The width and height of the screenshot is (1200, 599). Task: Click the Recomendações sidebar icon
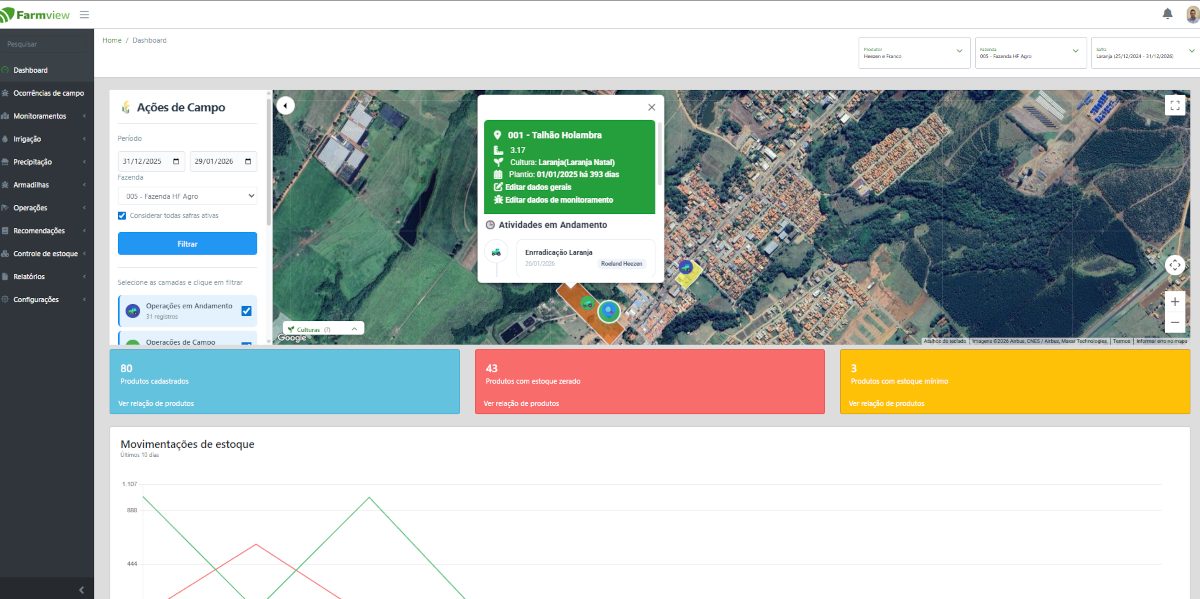[x=6, y=231]
